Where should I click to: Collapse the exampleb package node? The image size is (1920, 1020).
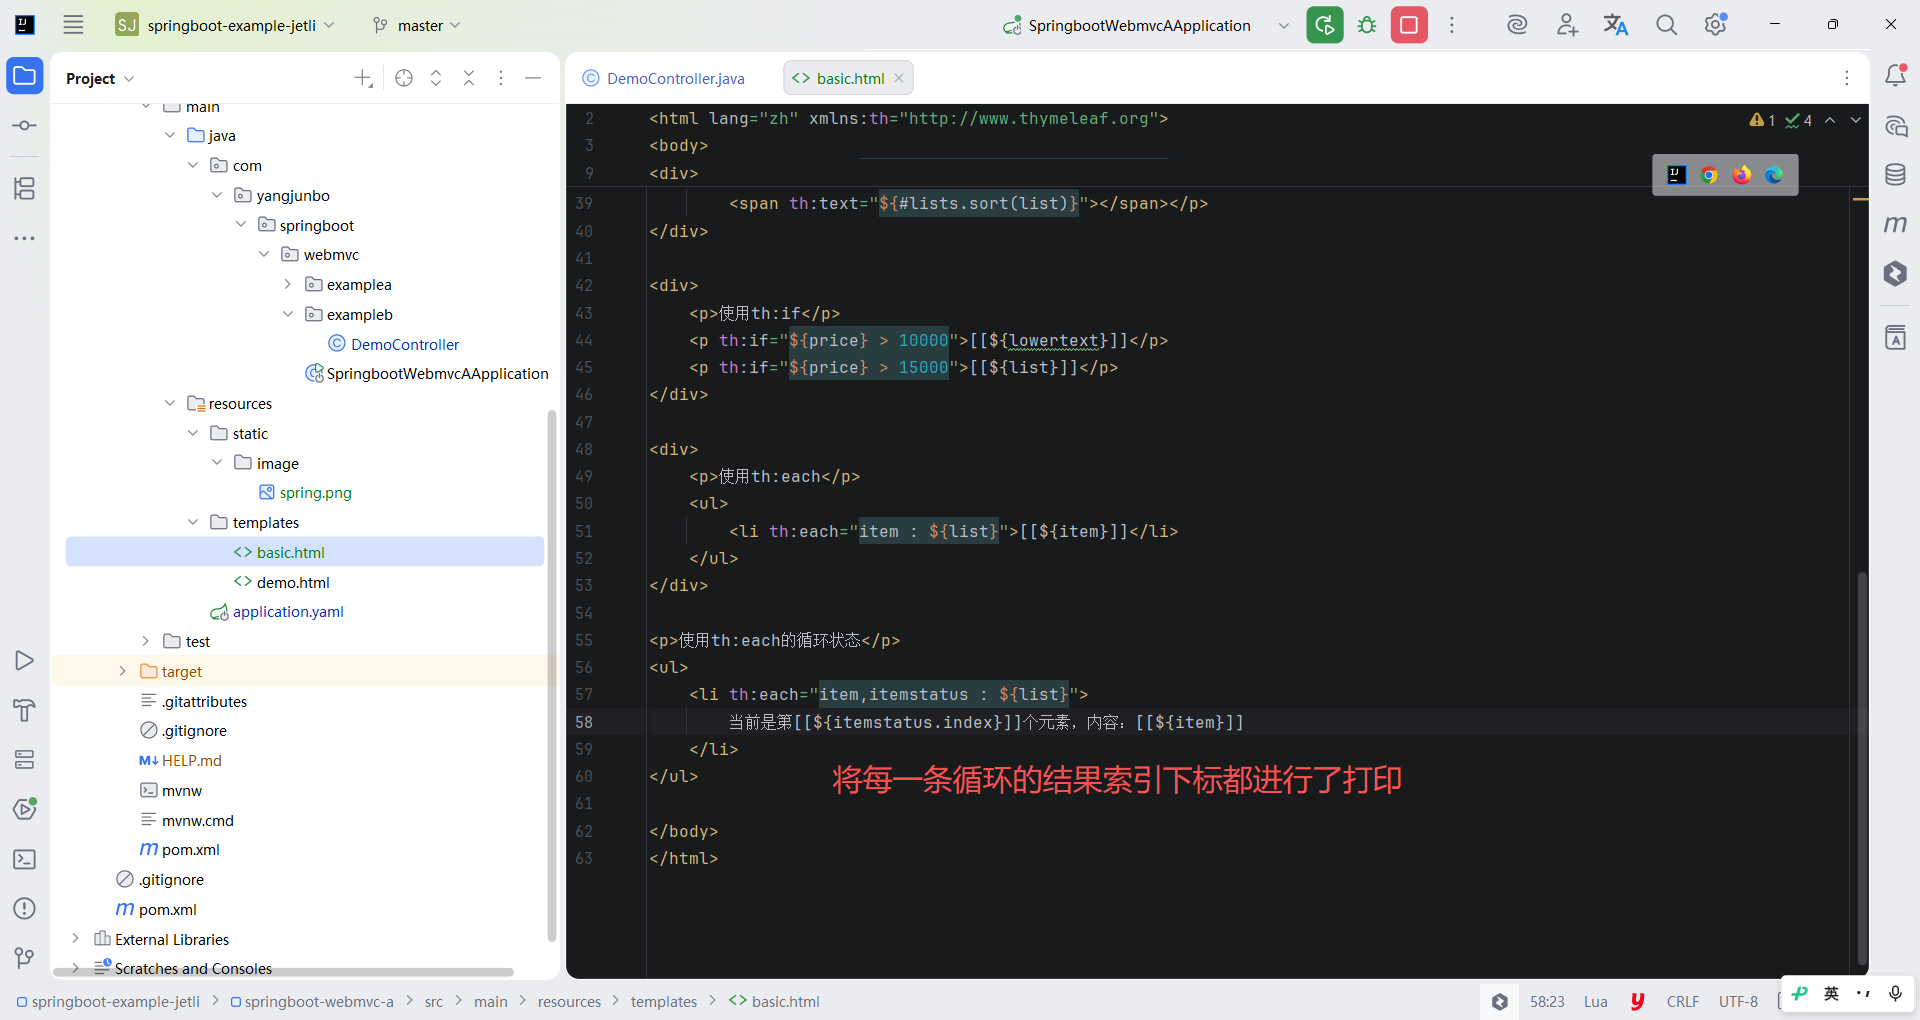[287, 314]
